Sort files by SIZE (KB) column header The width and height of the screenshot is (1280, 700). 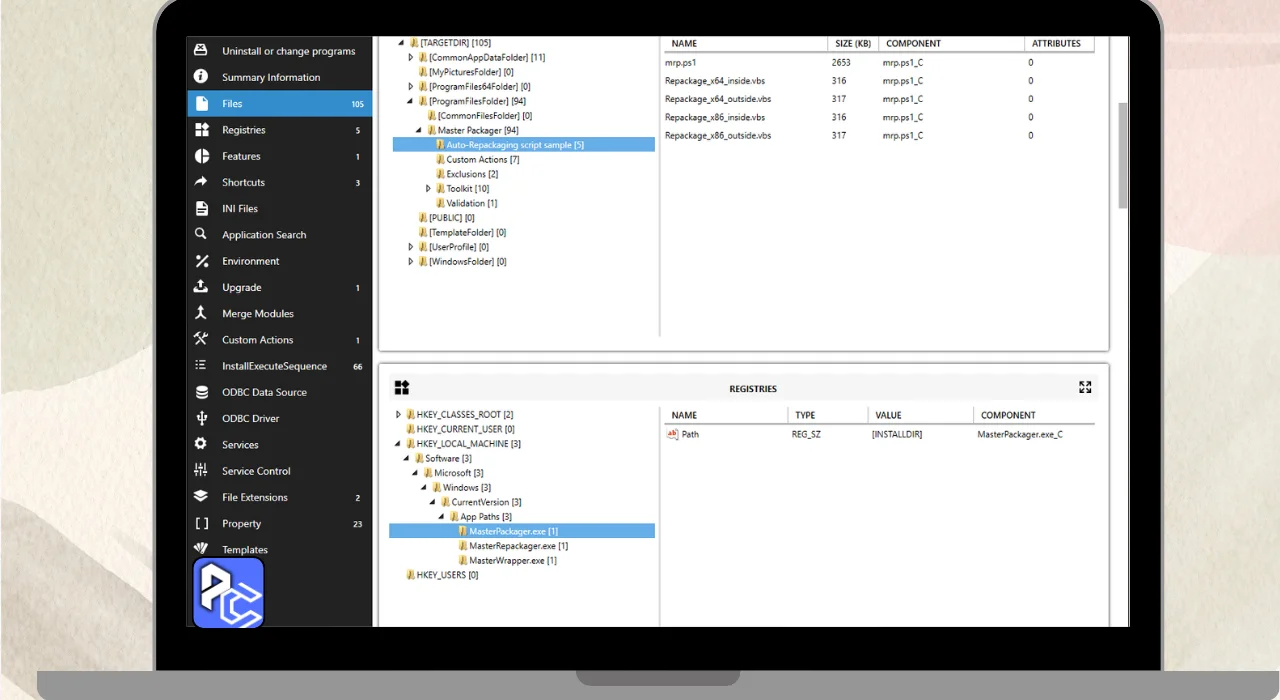[x=853, y=44]
